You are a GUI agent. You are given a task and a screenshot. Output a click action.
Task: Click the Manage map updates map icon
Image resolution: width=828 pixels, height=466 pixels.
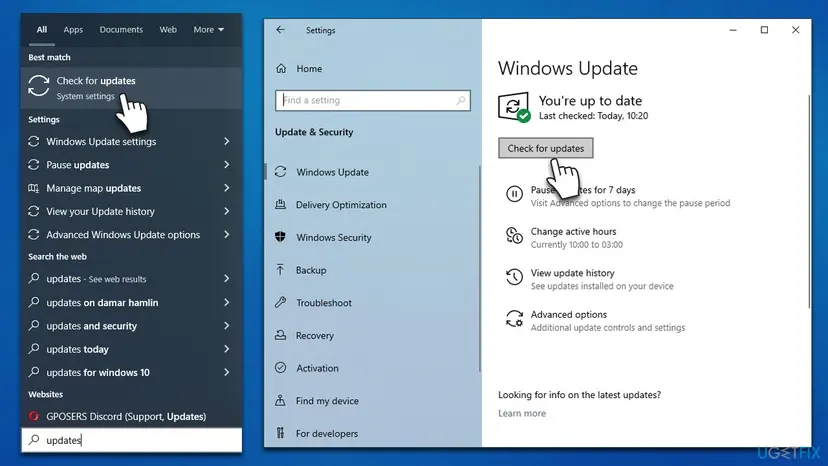tap(34, 188)
